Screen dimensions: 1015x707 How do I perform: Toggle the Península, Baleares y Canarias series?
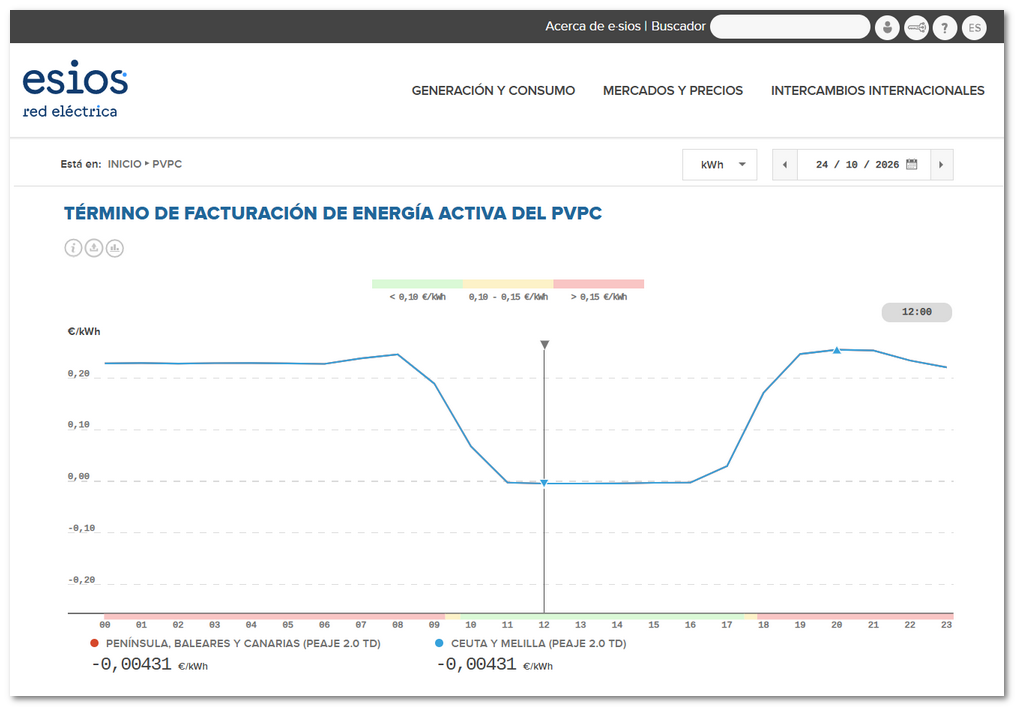click(237, 644)
